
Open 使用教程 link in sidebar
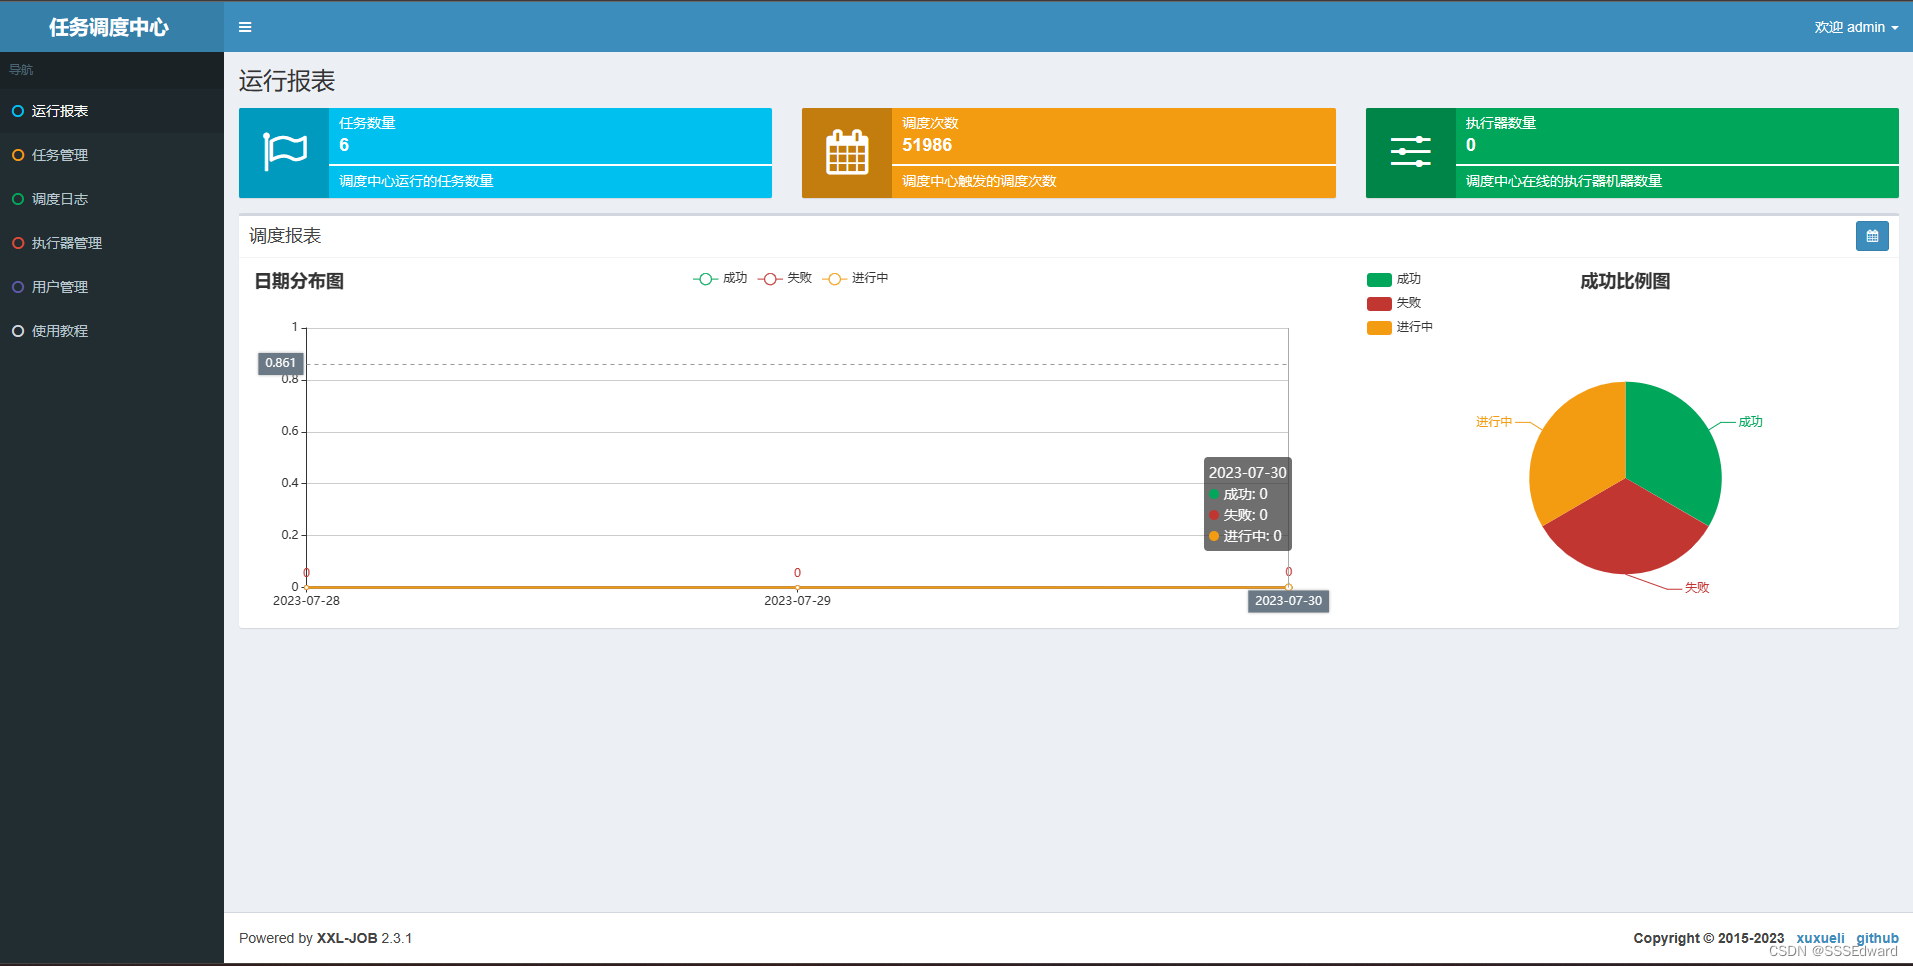[112, 331]
